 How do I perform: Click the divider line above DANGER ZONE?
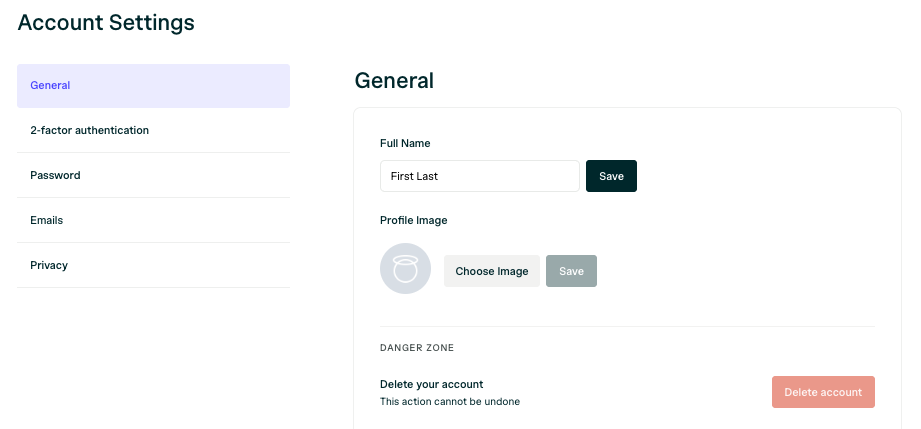[627, 326]
